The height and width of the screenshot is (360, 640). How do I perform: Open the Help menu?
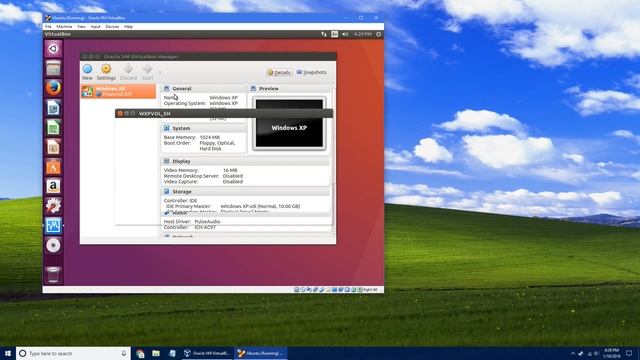click(128, 27)
